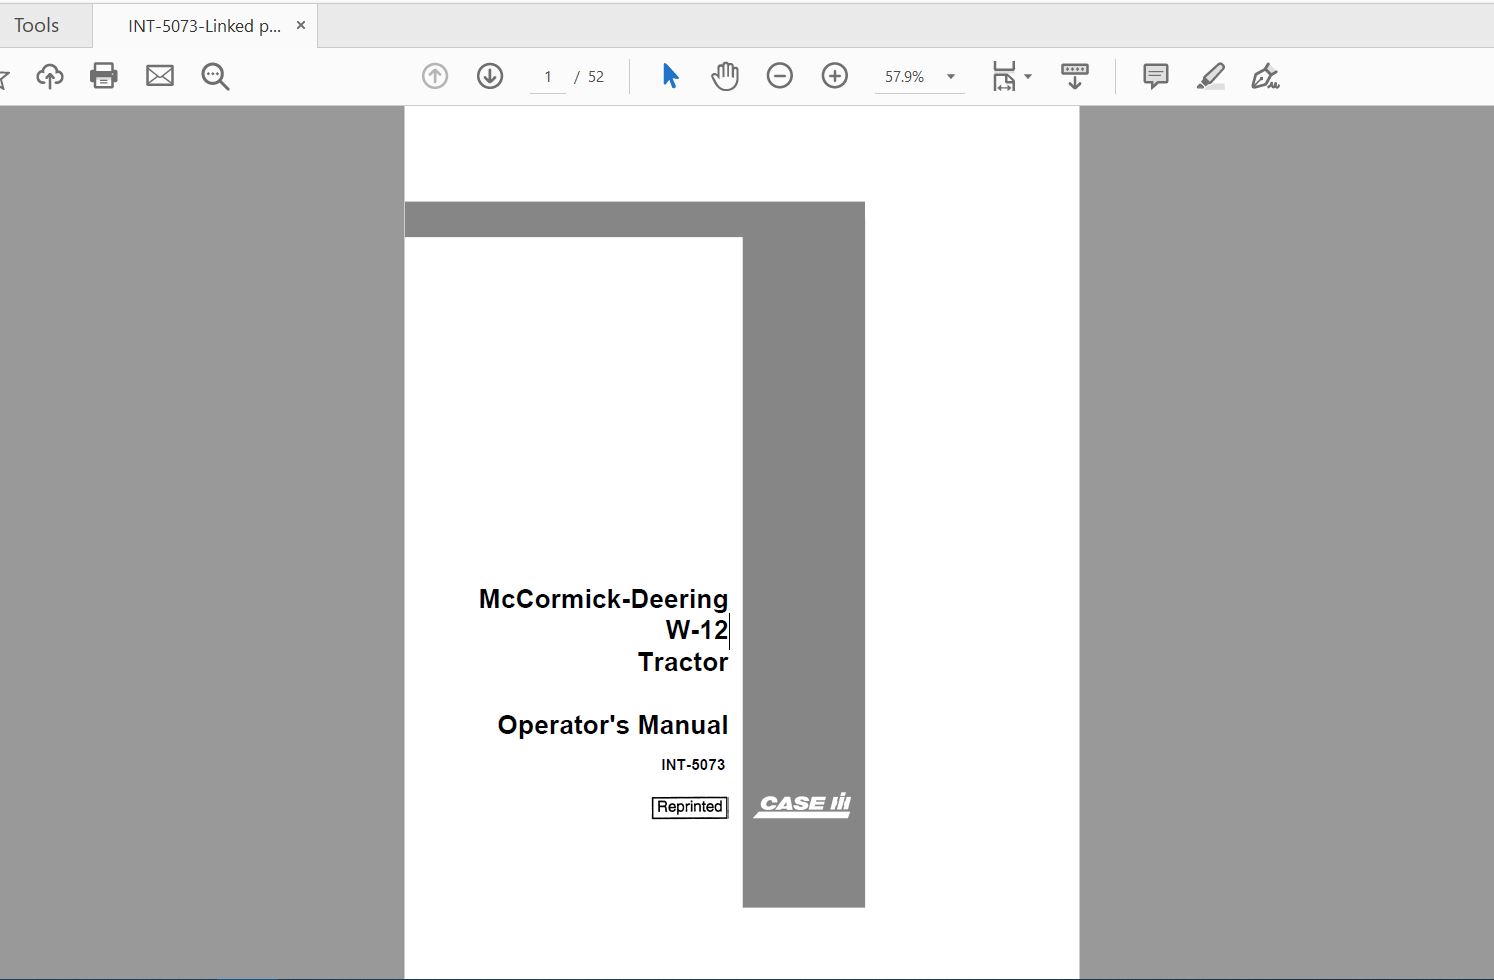Open the Tools tab

[37, 25]
